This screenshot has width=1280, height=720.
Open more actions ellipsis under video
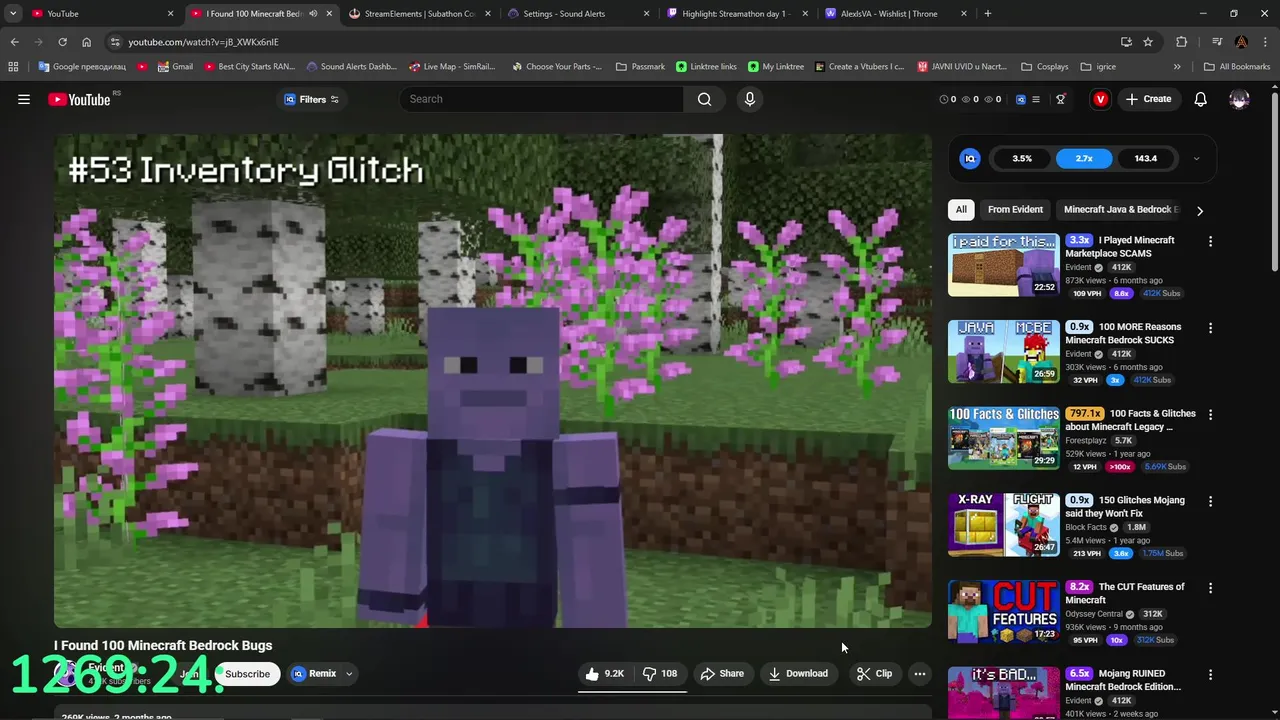tap(920, 674)
